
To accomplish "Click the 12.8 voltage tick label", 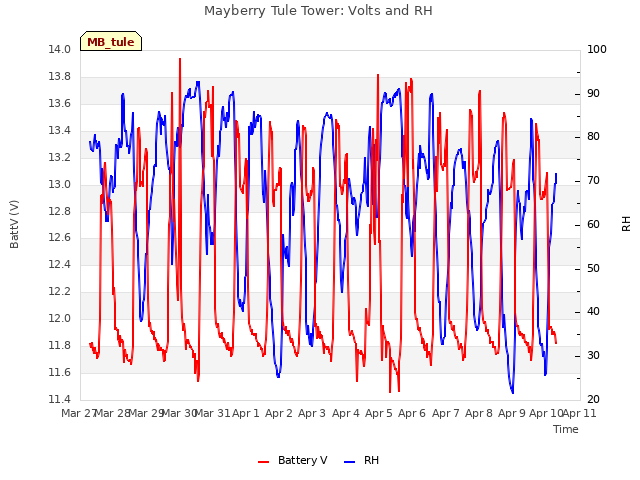I will [59, 211].
